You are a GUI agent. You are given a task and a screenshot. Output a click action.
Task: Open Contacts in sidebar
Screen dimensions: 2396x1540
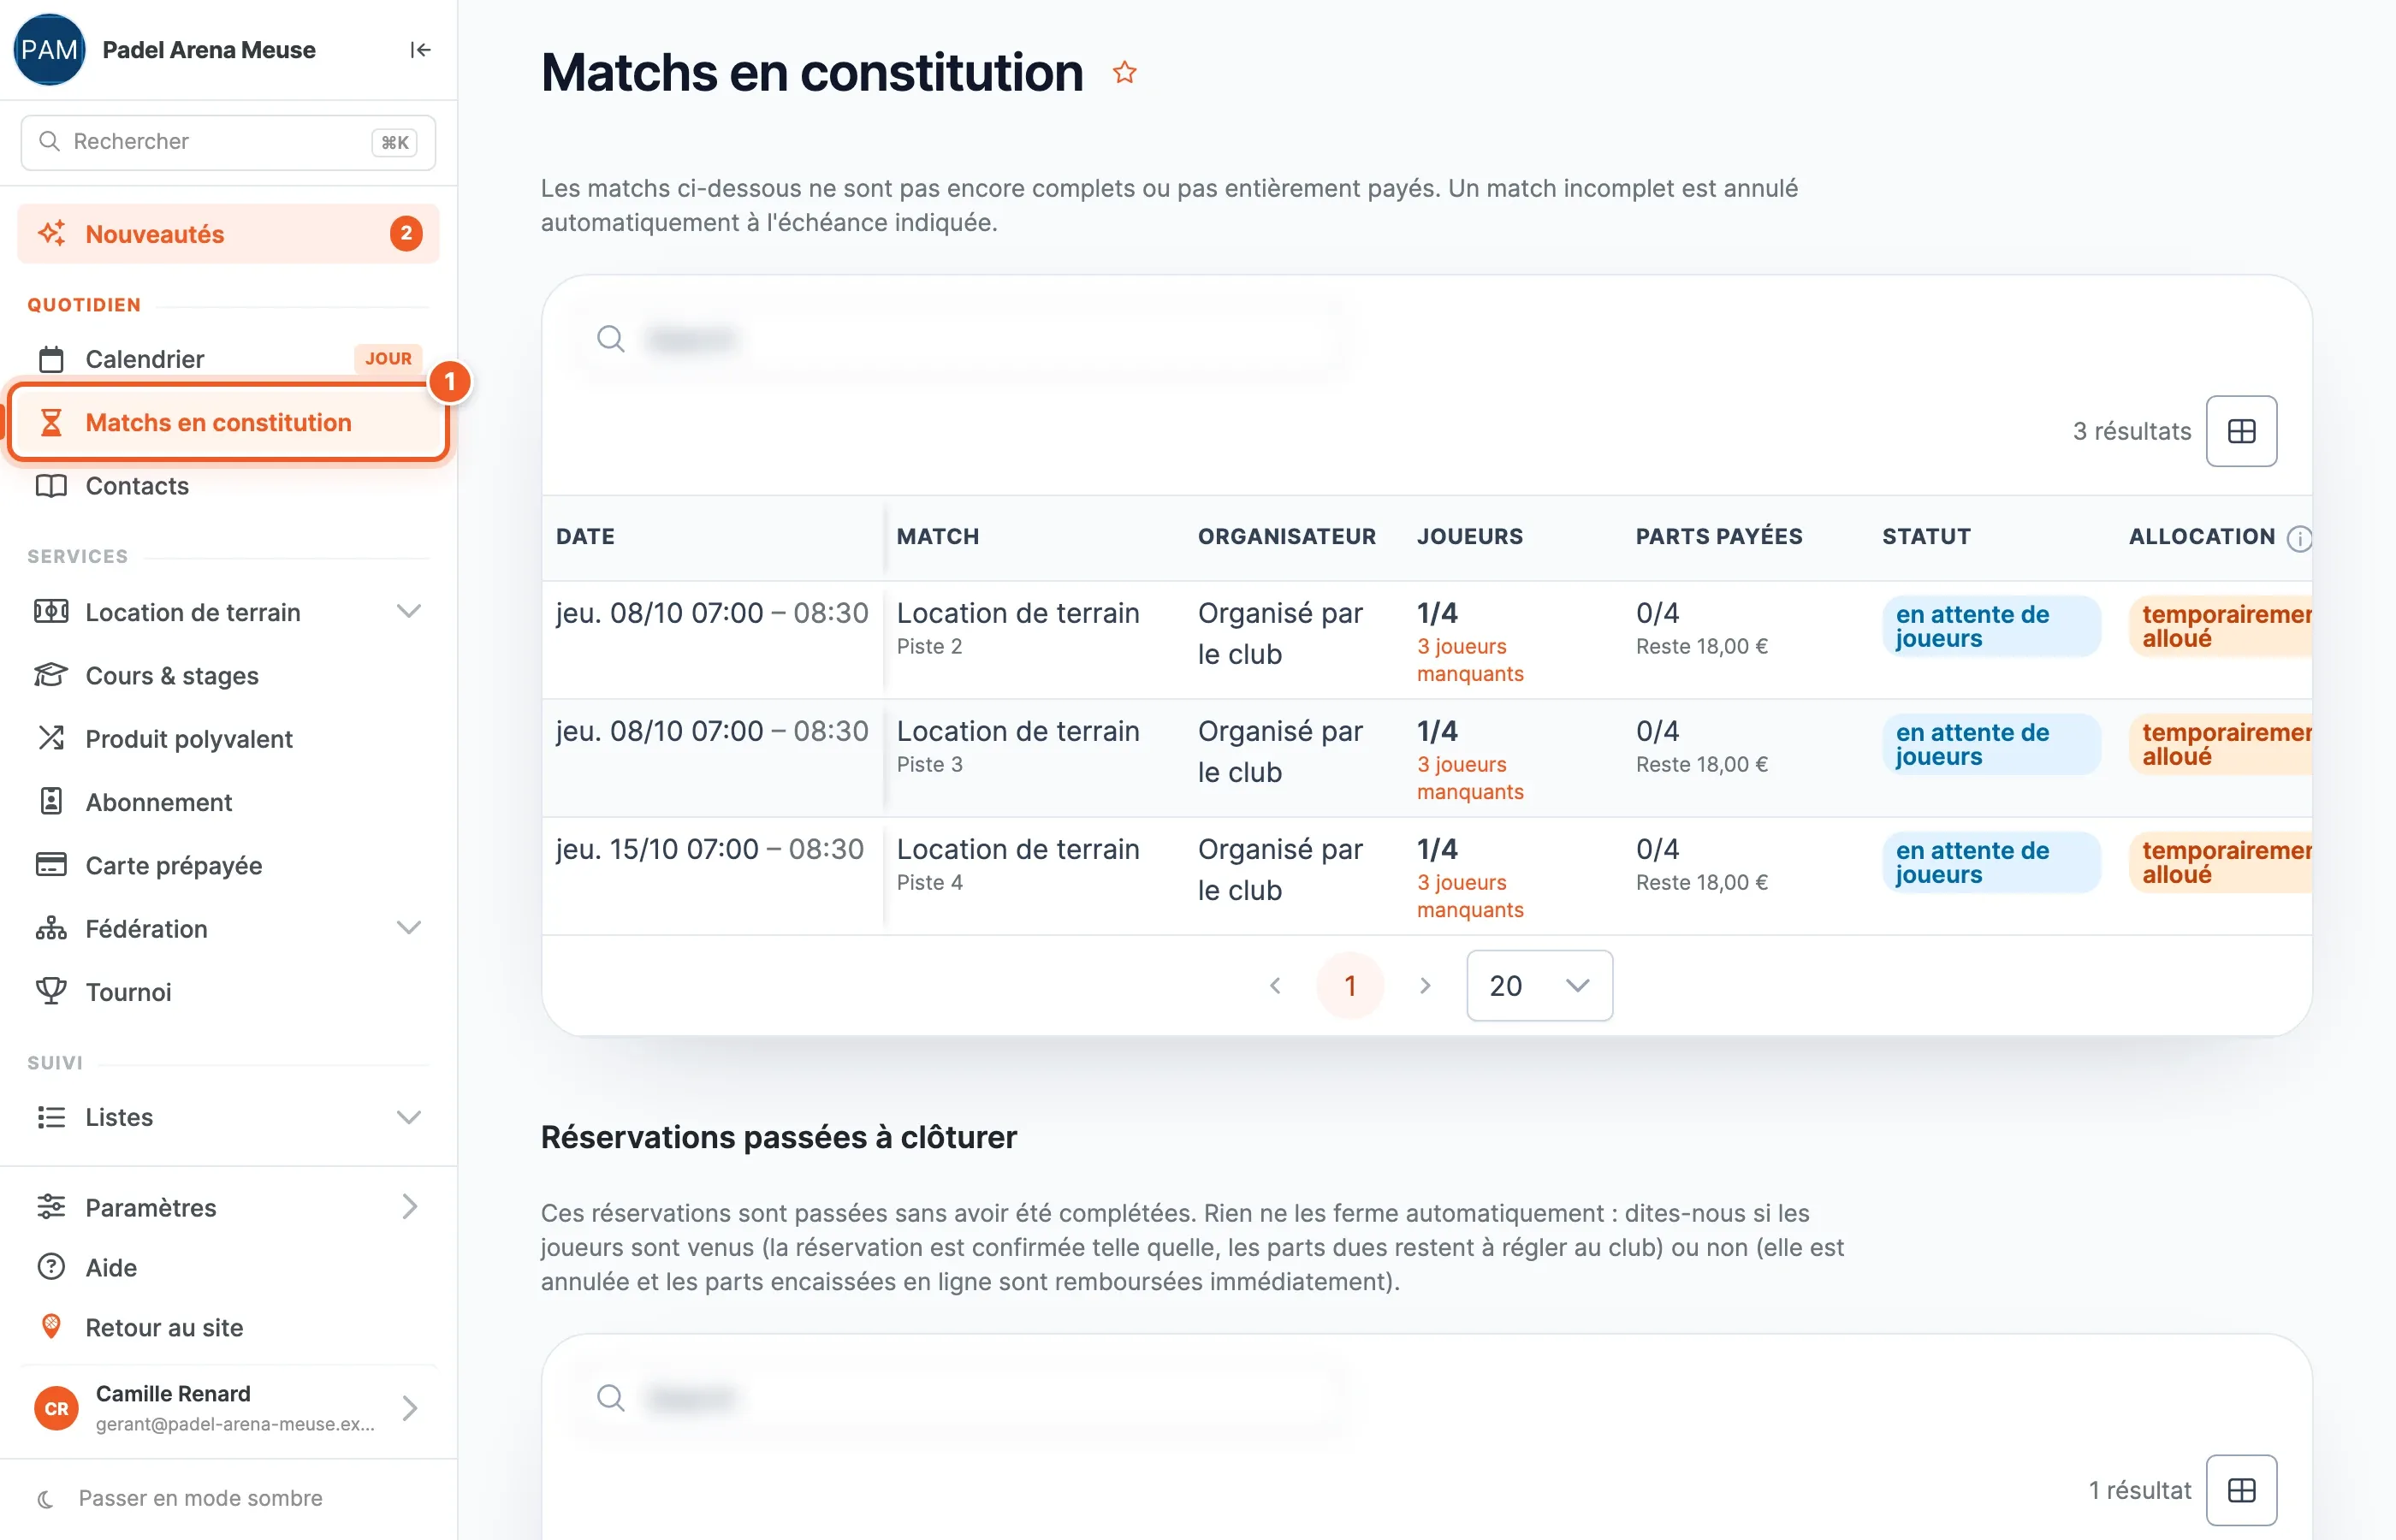[x=228, y=486]
